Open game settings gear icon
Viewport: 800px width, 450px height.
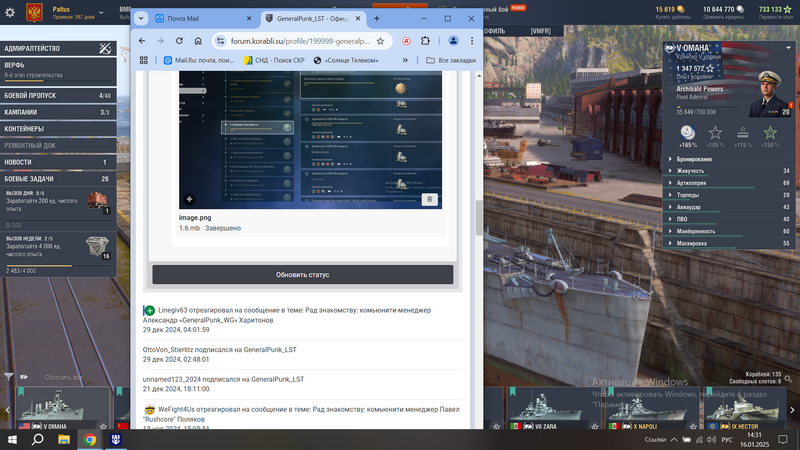10,12
